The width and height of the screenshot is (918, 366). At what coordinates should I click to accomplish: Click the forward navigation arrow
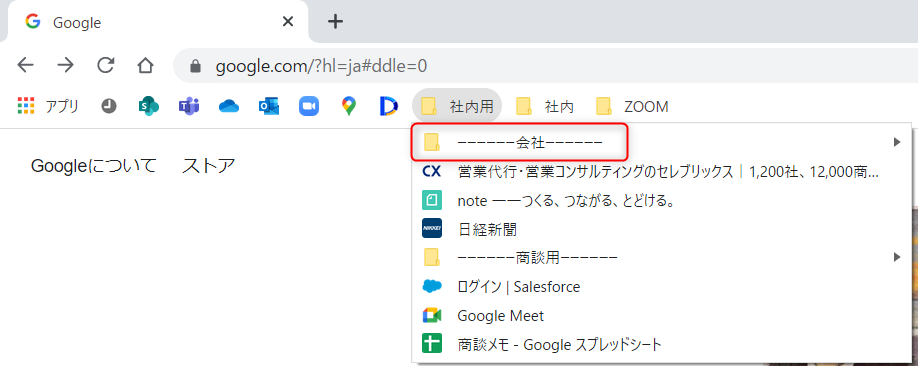[66, 66]
